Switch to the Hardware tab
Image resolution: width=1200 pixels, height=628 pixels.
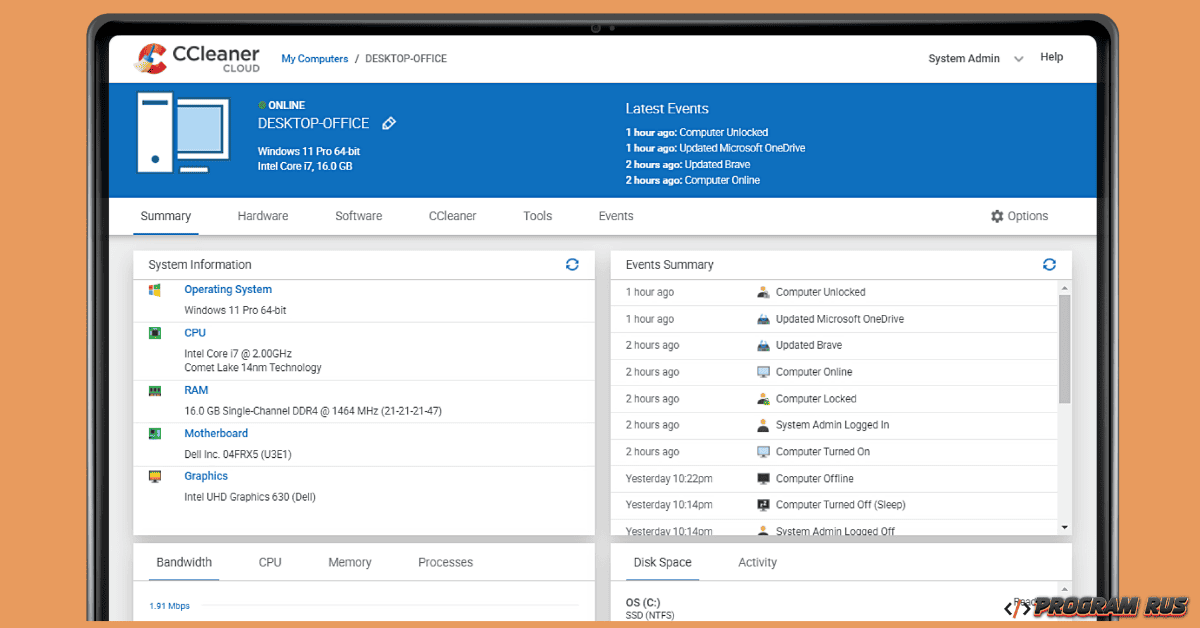tap(263, 216)
